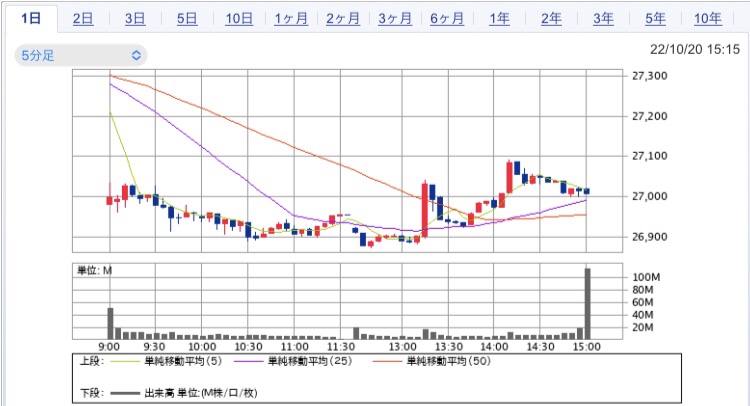Click the large red candlestick near 13:15
This screenshot has height=406, width=750.
tap(425, 209)
